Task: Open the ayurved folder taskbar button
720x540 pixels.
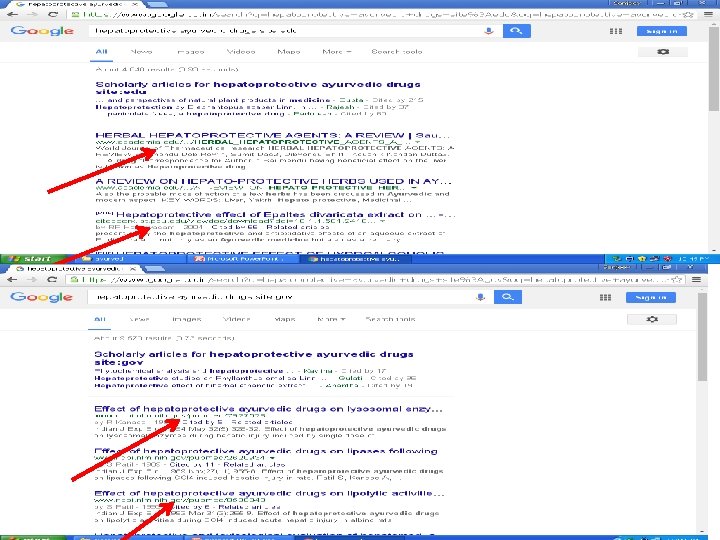Action: point(129,259)
